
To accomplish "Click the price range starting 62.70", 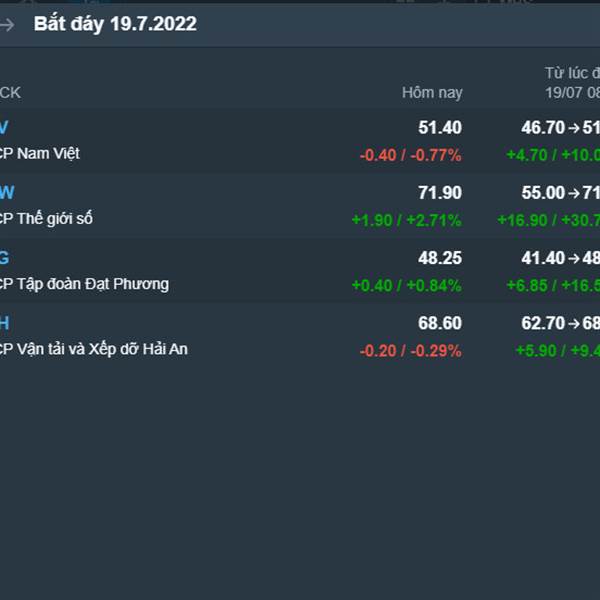I will (x=561, y=323).
